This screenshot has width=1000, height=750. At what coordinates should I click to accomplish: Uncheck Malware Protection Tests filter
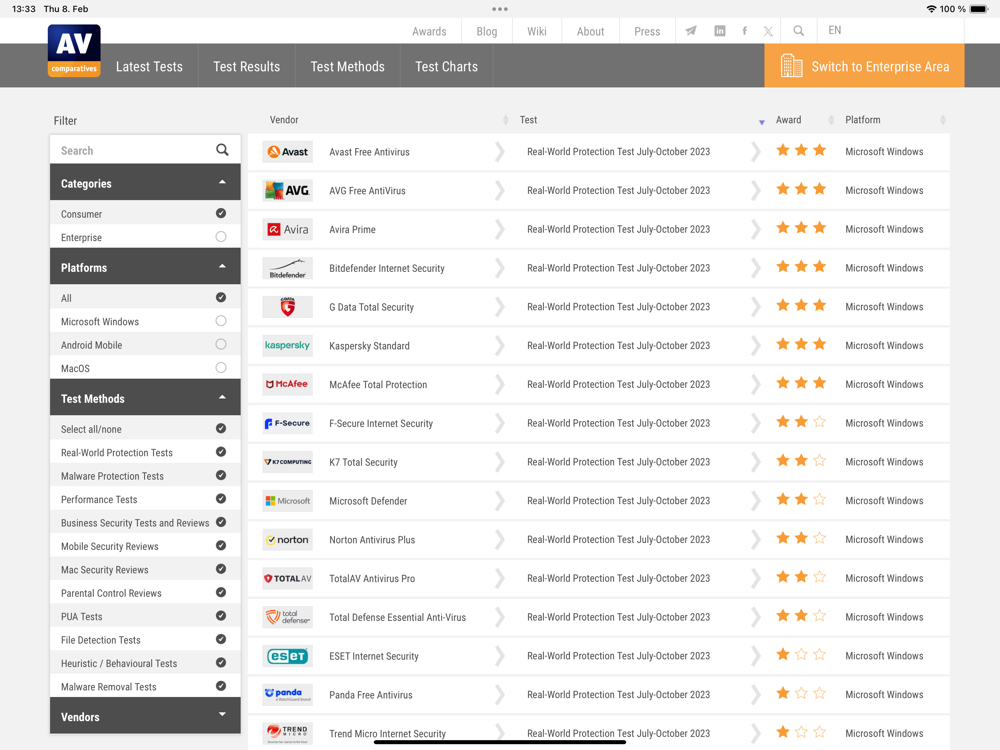coord(221,475)
